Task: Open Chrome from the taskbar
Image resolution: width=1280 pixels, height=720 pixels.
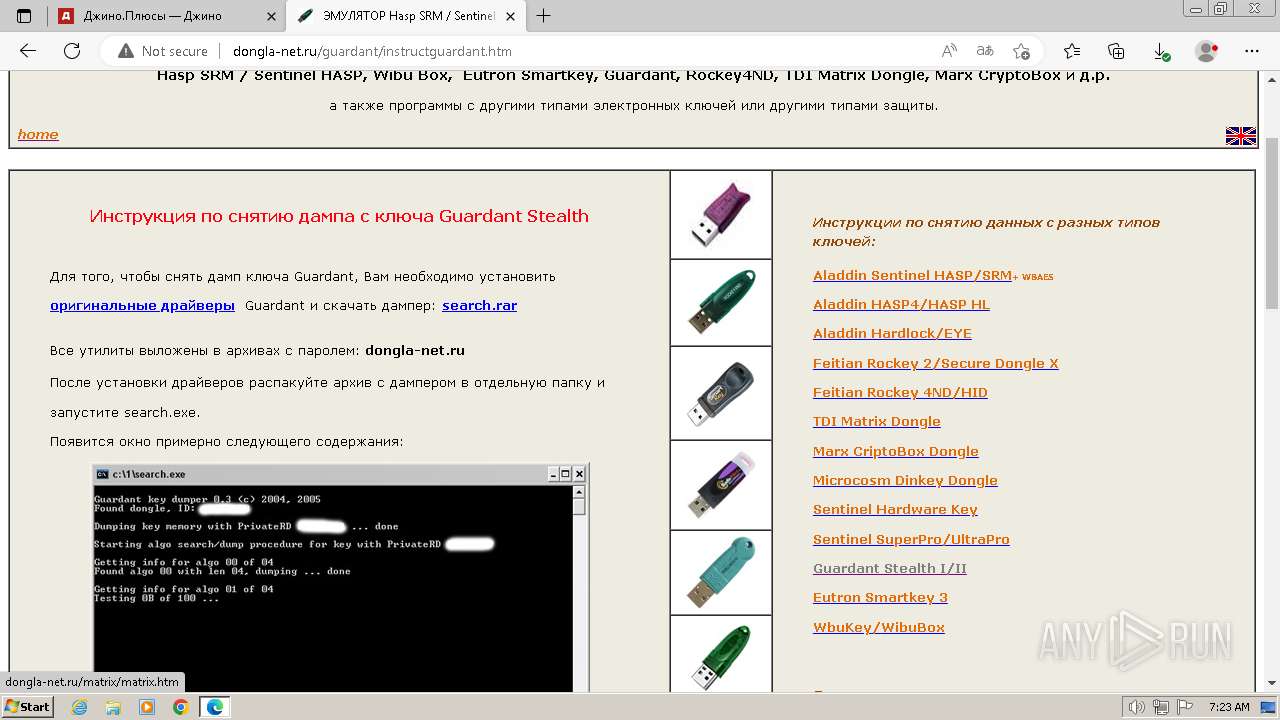Action: [181, 707]
